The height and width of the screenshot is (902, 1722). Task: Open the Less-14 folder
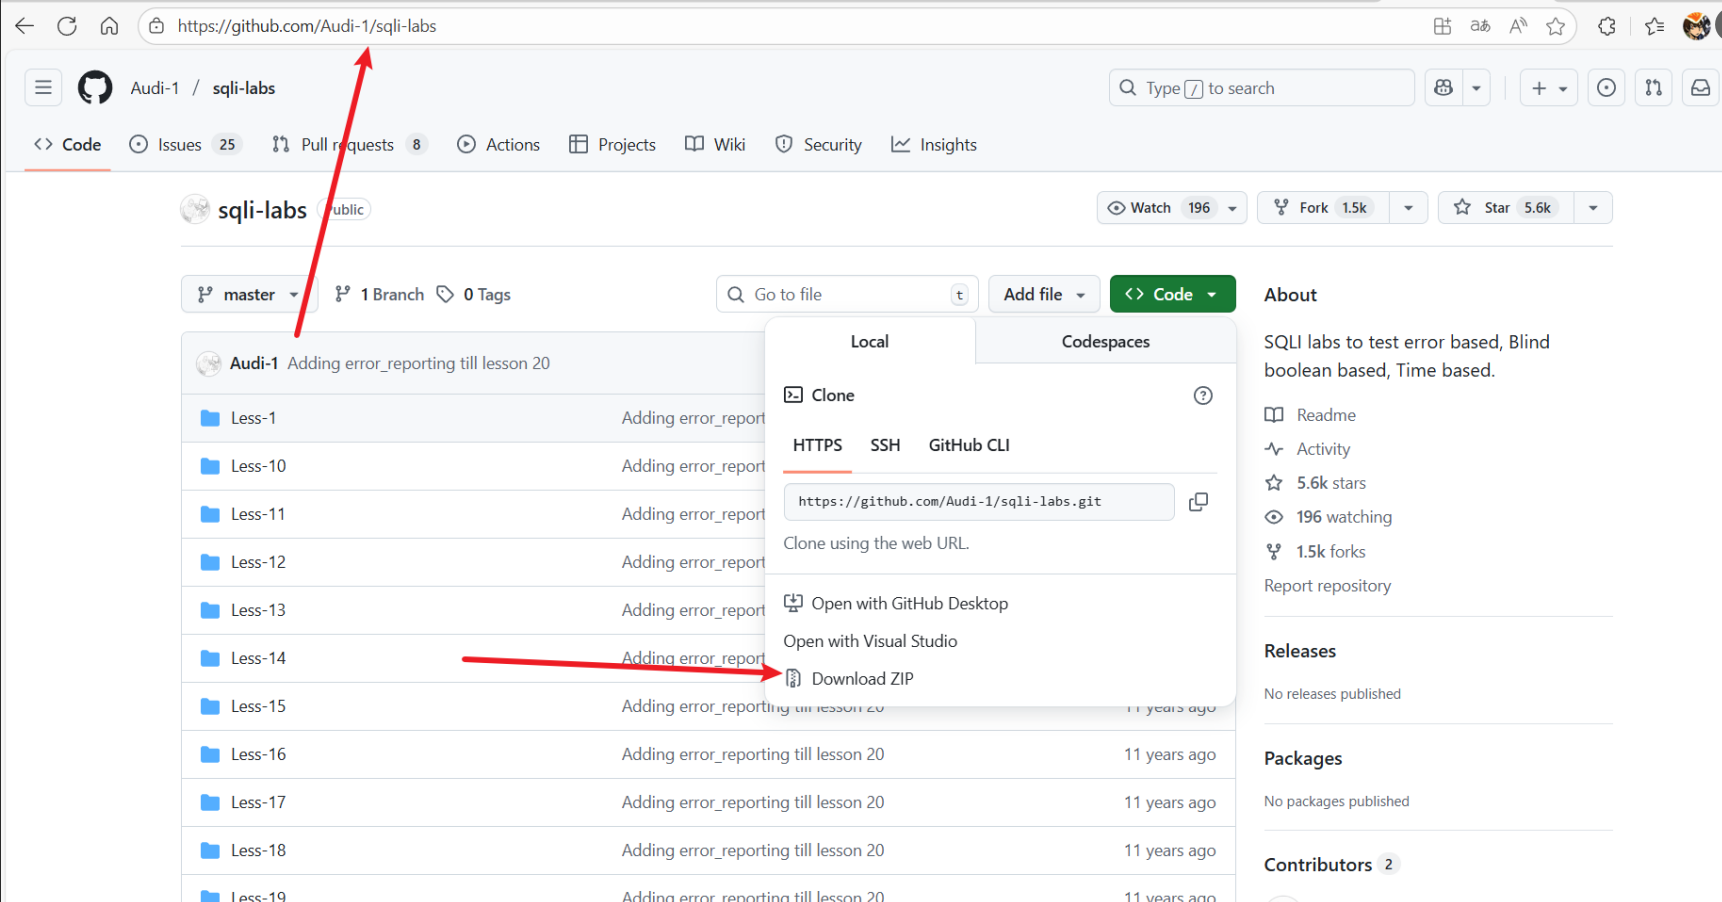(x=258, y=658)
